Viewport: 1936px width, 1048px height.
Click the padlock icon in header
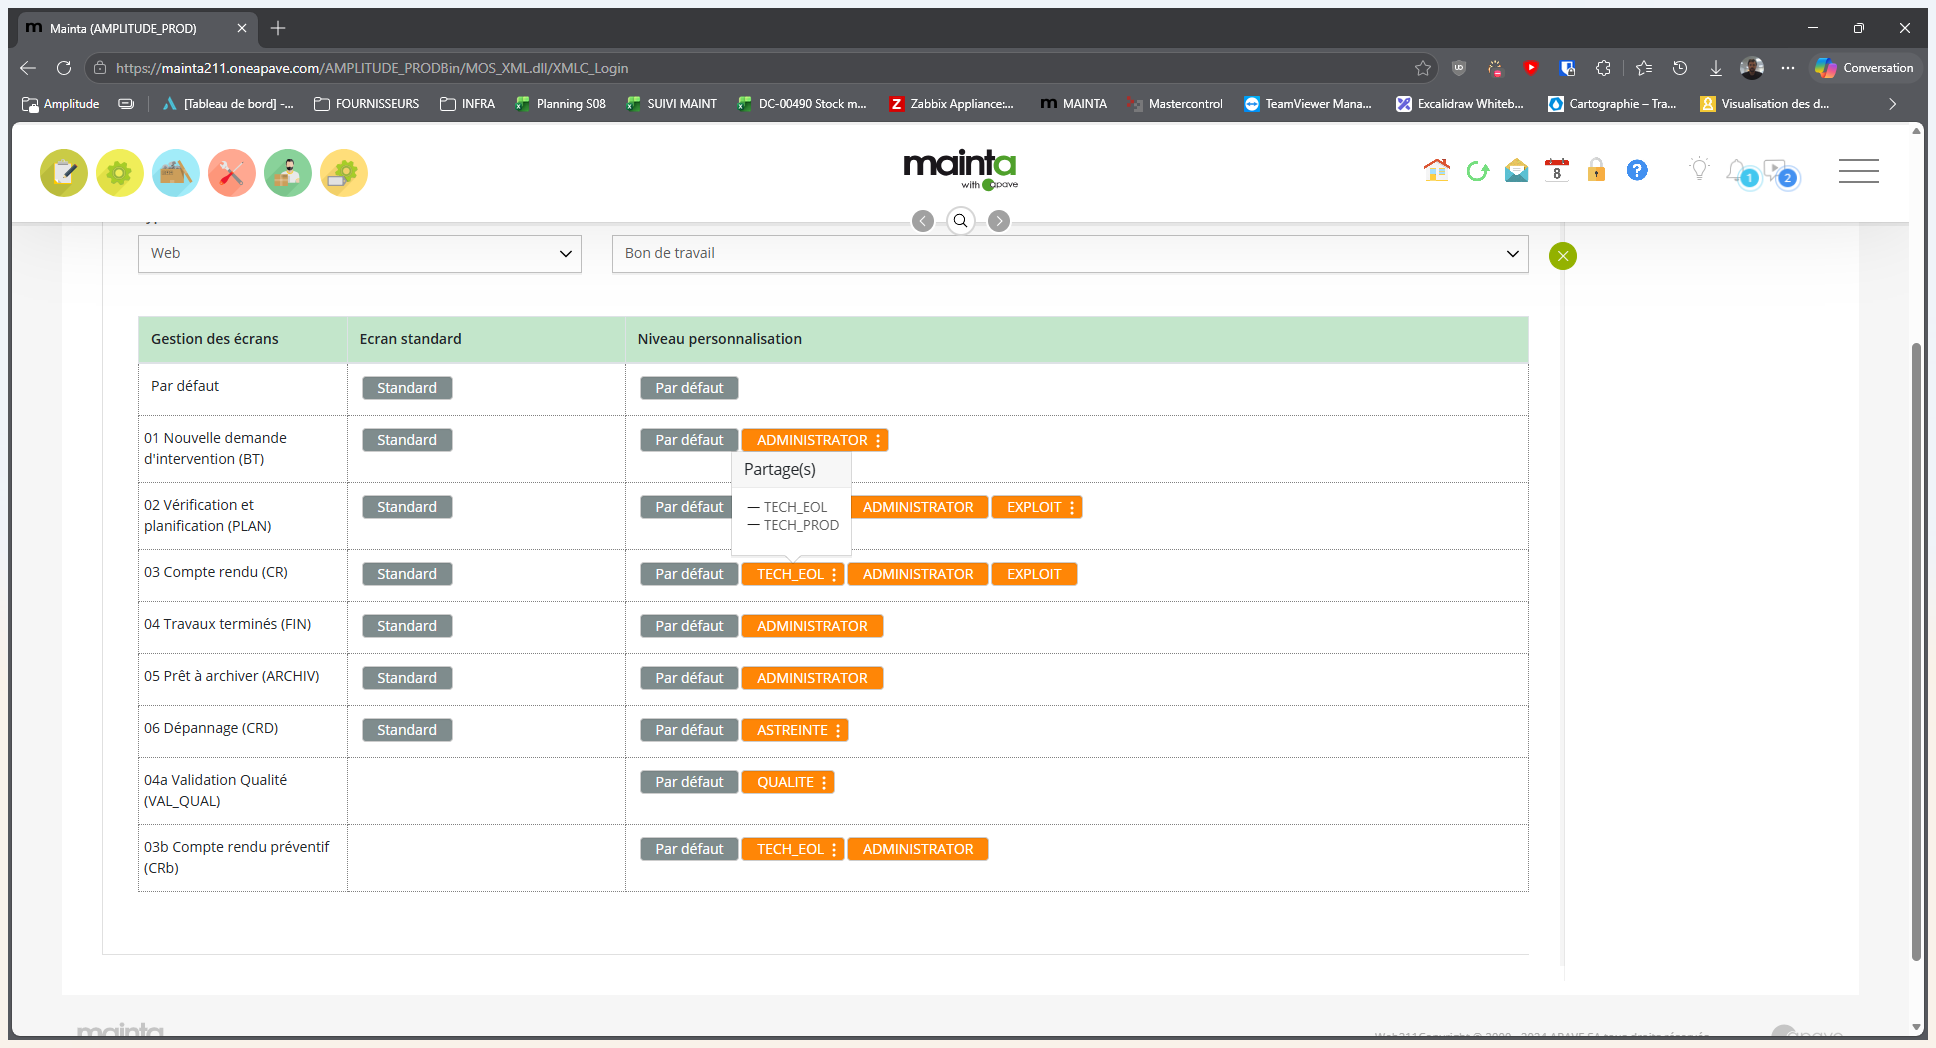pos(1597,171)
